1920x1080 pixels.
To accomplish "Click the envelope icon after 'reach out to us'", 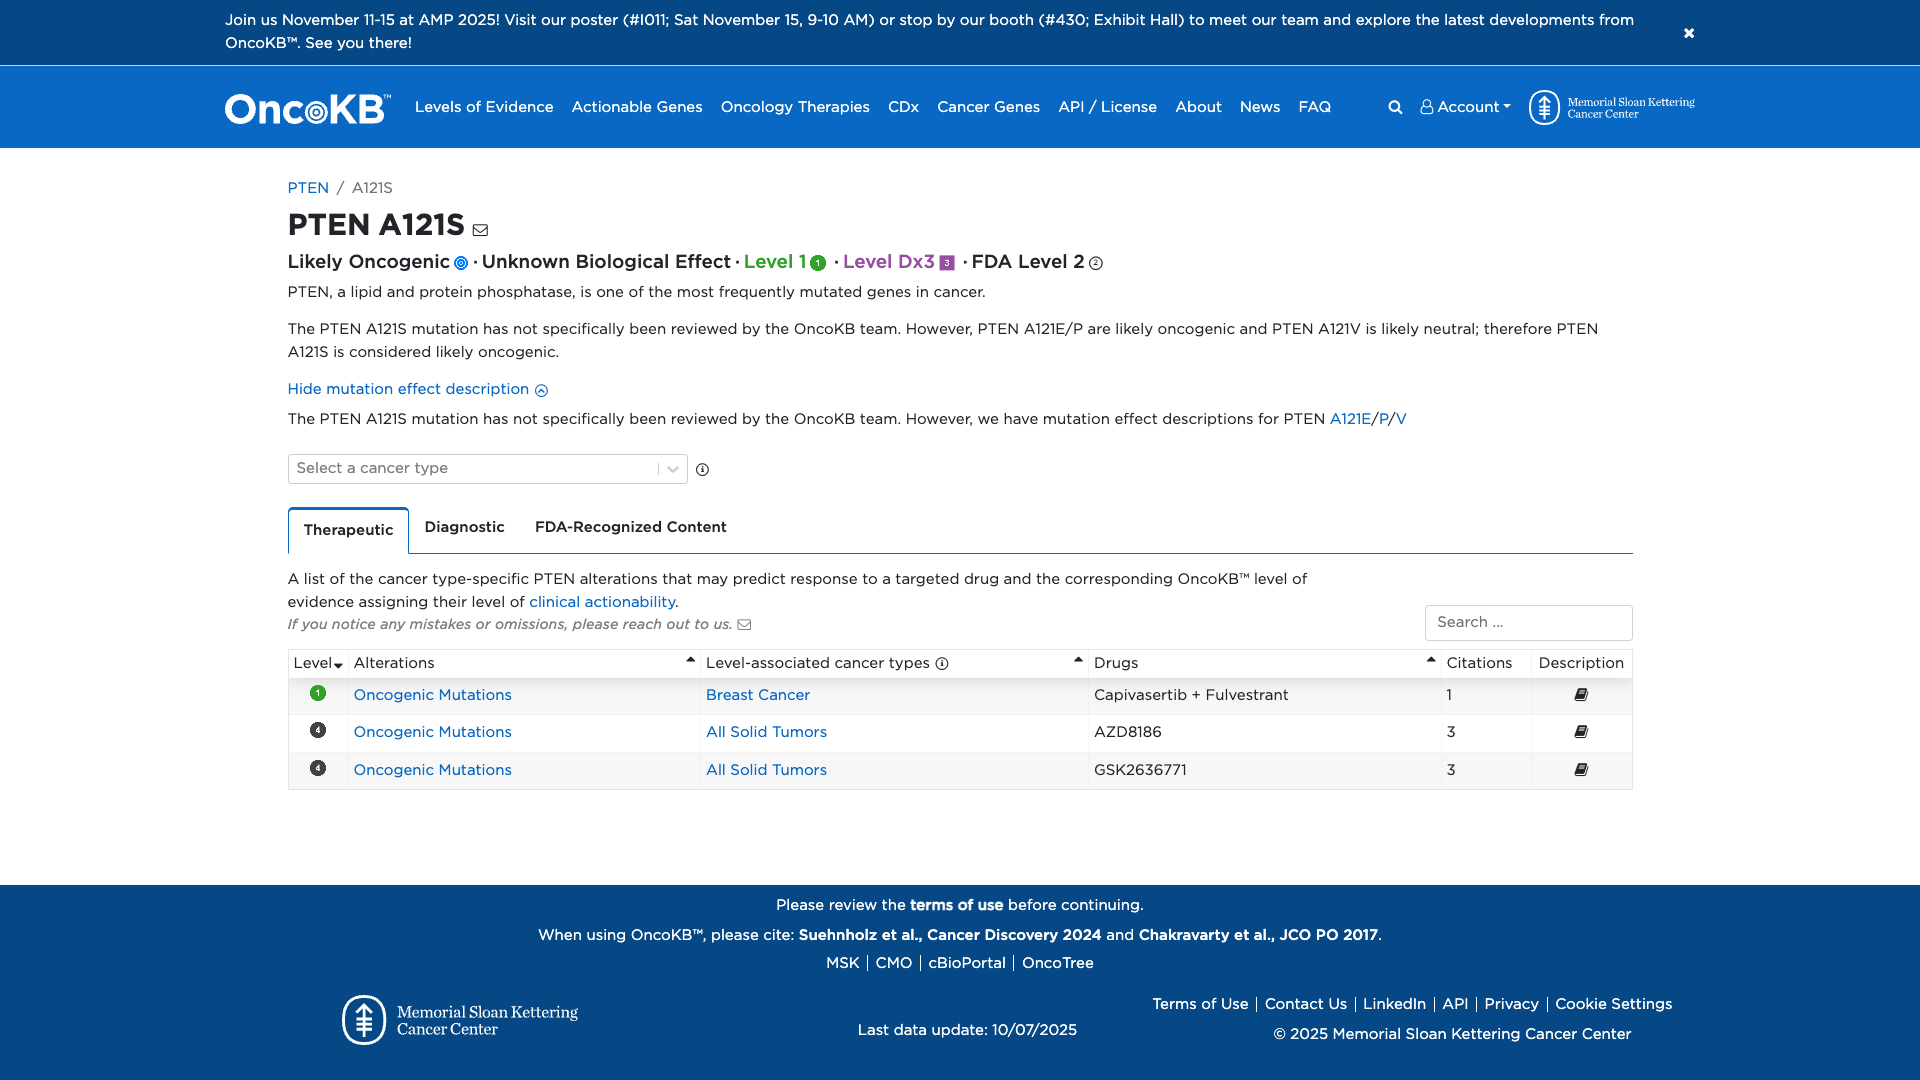I will (745, 624).
